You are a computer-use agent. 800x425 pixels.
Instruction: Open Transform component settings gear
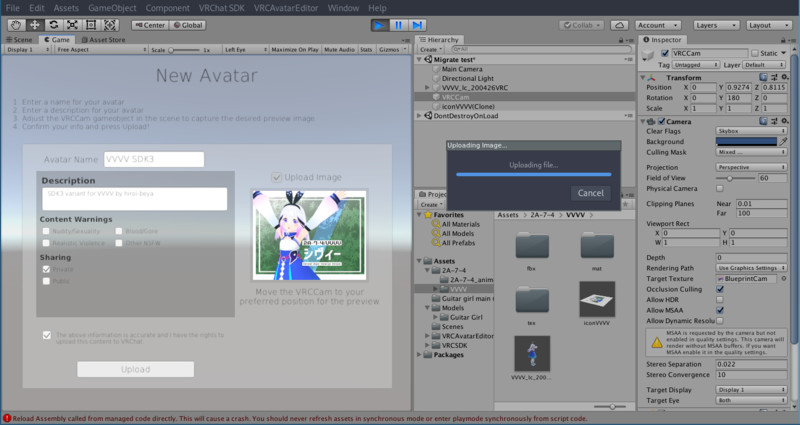[785, 77]
